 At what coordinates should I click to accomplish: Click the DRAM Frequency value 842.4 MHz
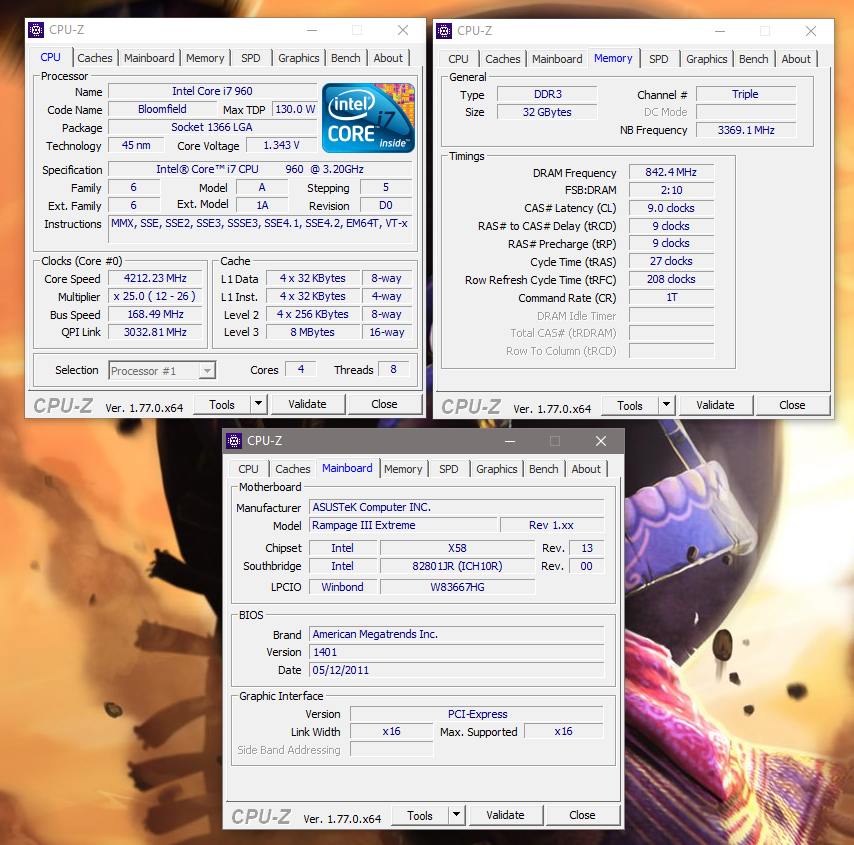click(x=671, y=172)
